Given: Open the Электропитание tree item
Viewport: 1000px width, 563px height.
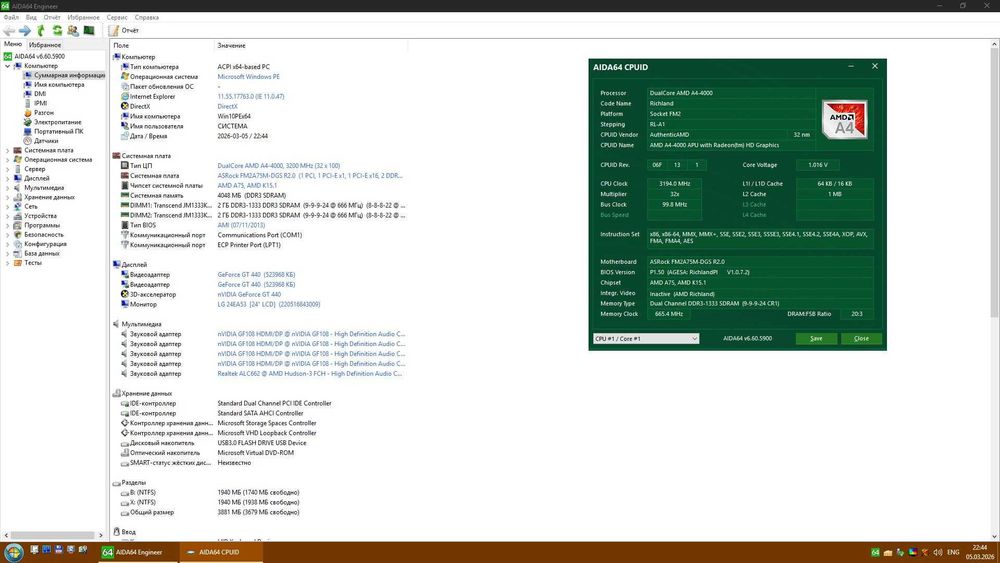Looking at the screenshot, I should tap(57, 122).
